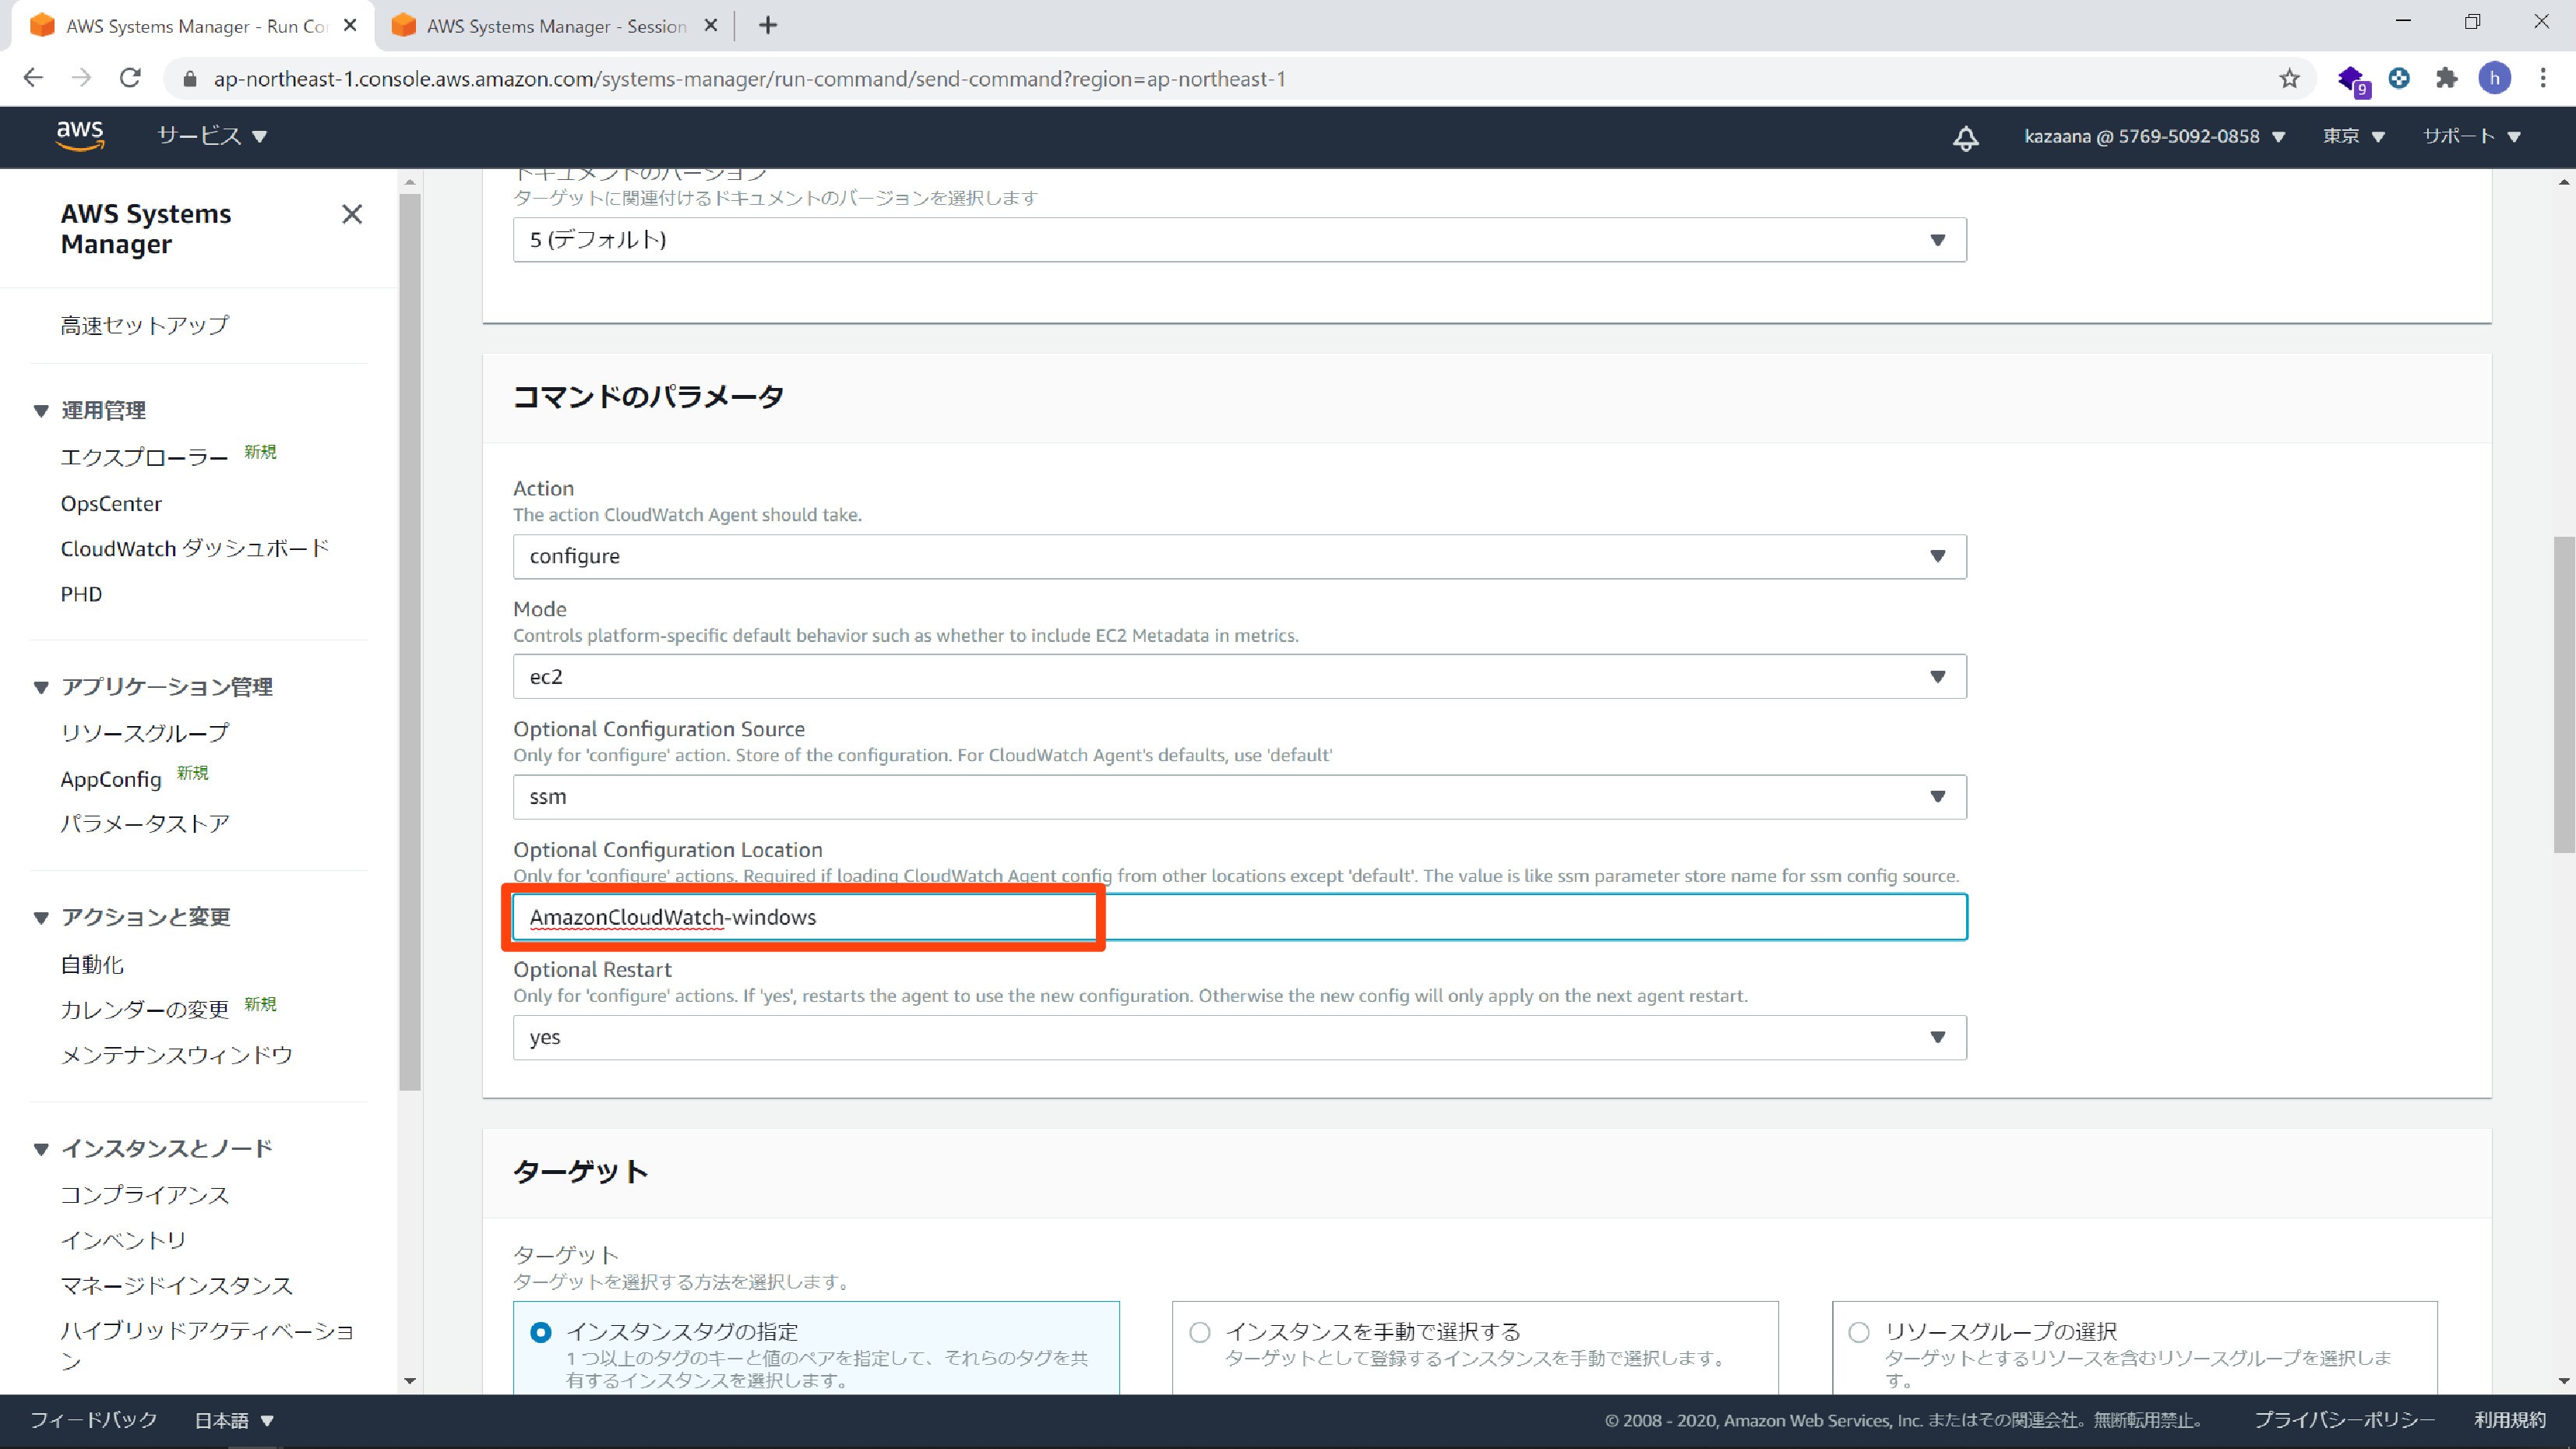The image size is (2576, 1449).
Task: Click the フィードバック footer link
Action: point(94,1420)
